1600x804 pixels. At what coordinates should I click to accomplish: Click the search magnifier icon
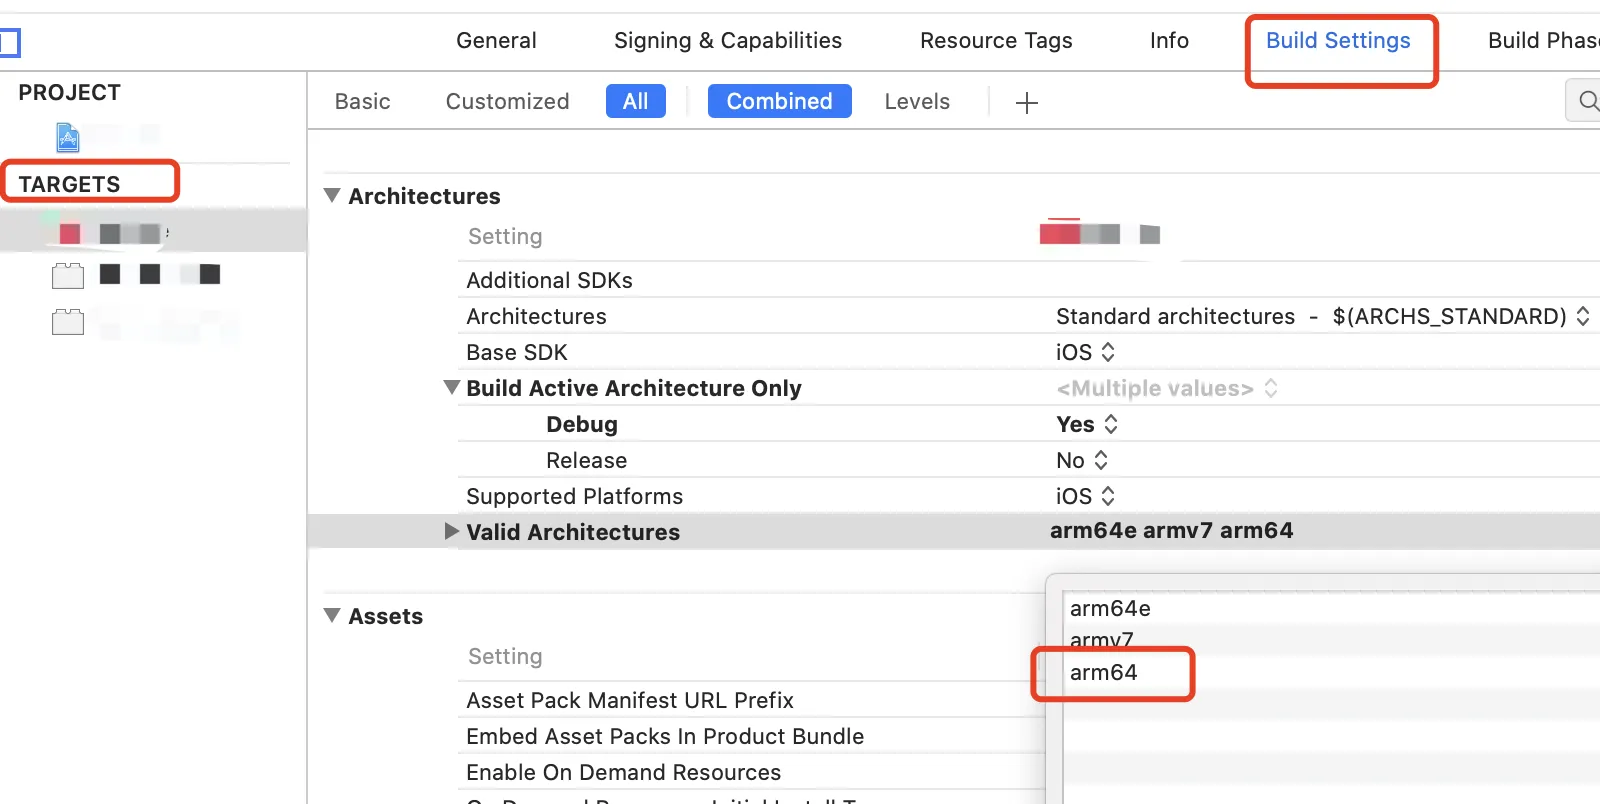click(1588, 101)
